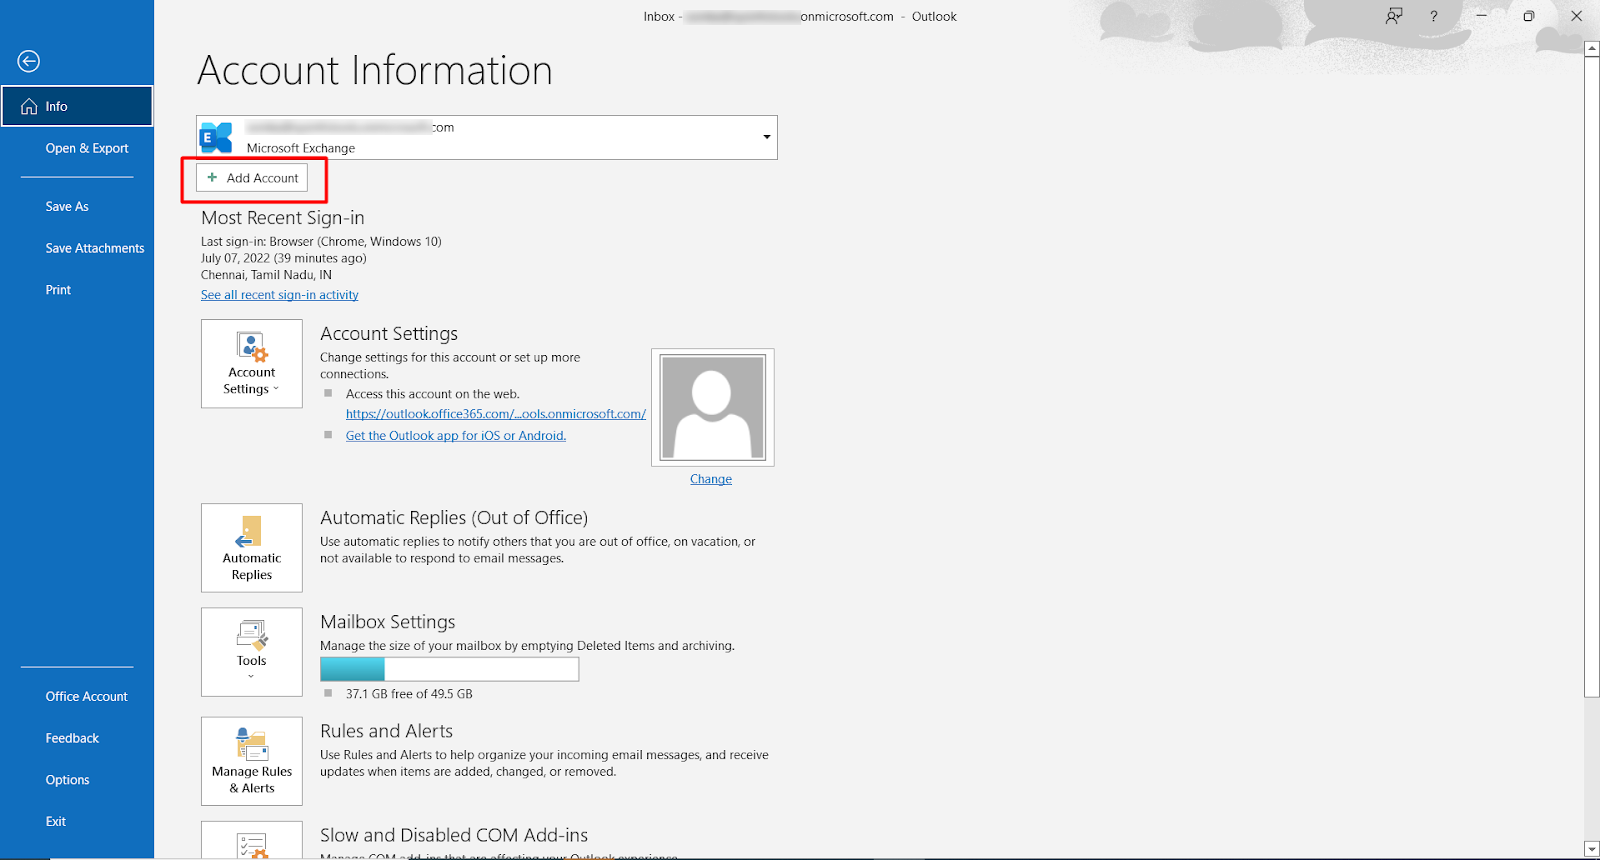Click the vertical scrollbar thumb
The height and width of the screenshot is (860, 1600).
point(1592,376)
